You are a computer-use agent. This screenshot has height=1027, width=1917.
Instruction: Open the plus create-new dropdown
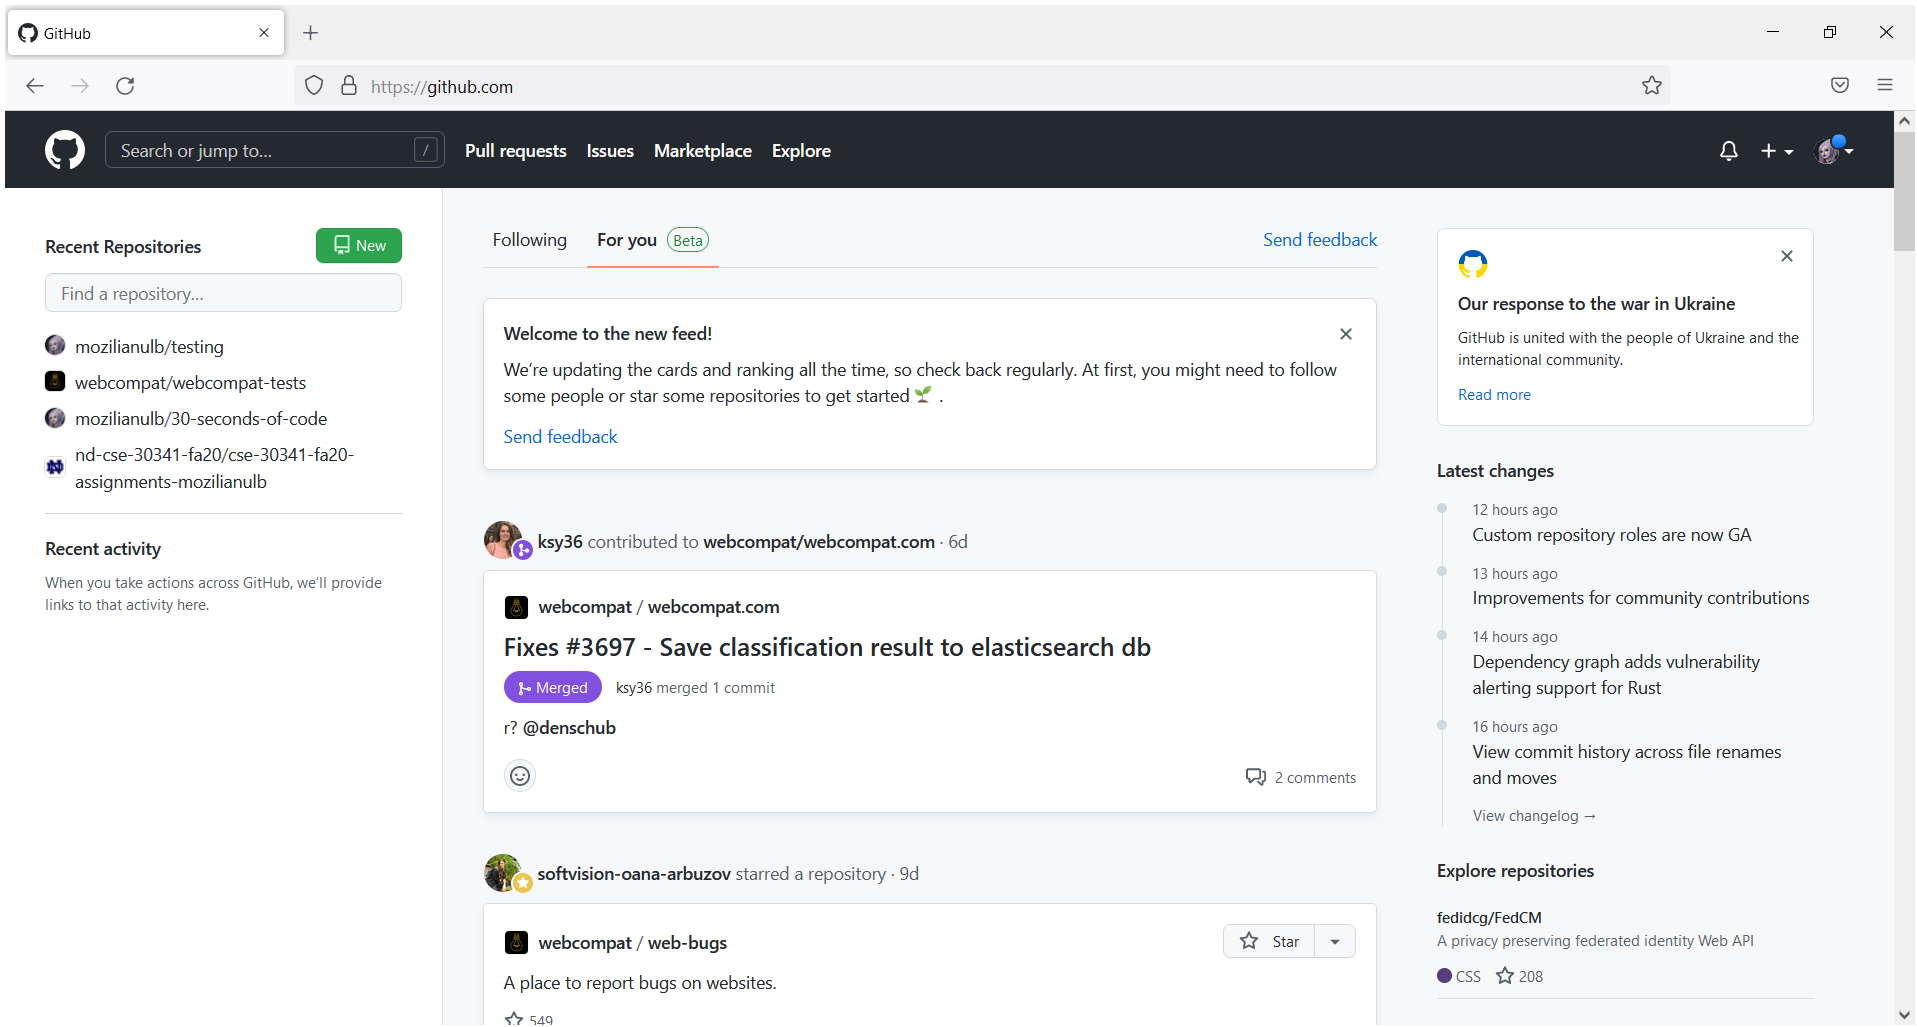click(1777, 151)
